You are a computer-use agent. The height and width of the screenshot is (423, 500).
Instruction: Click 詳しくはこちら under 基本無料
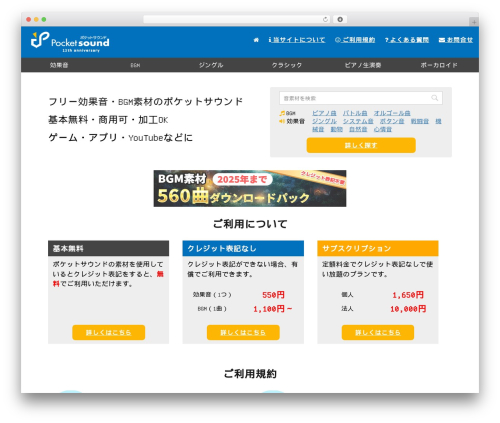[x=108, y=333]
